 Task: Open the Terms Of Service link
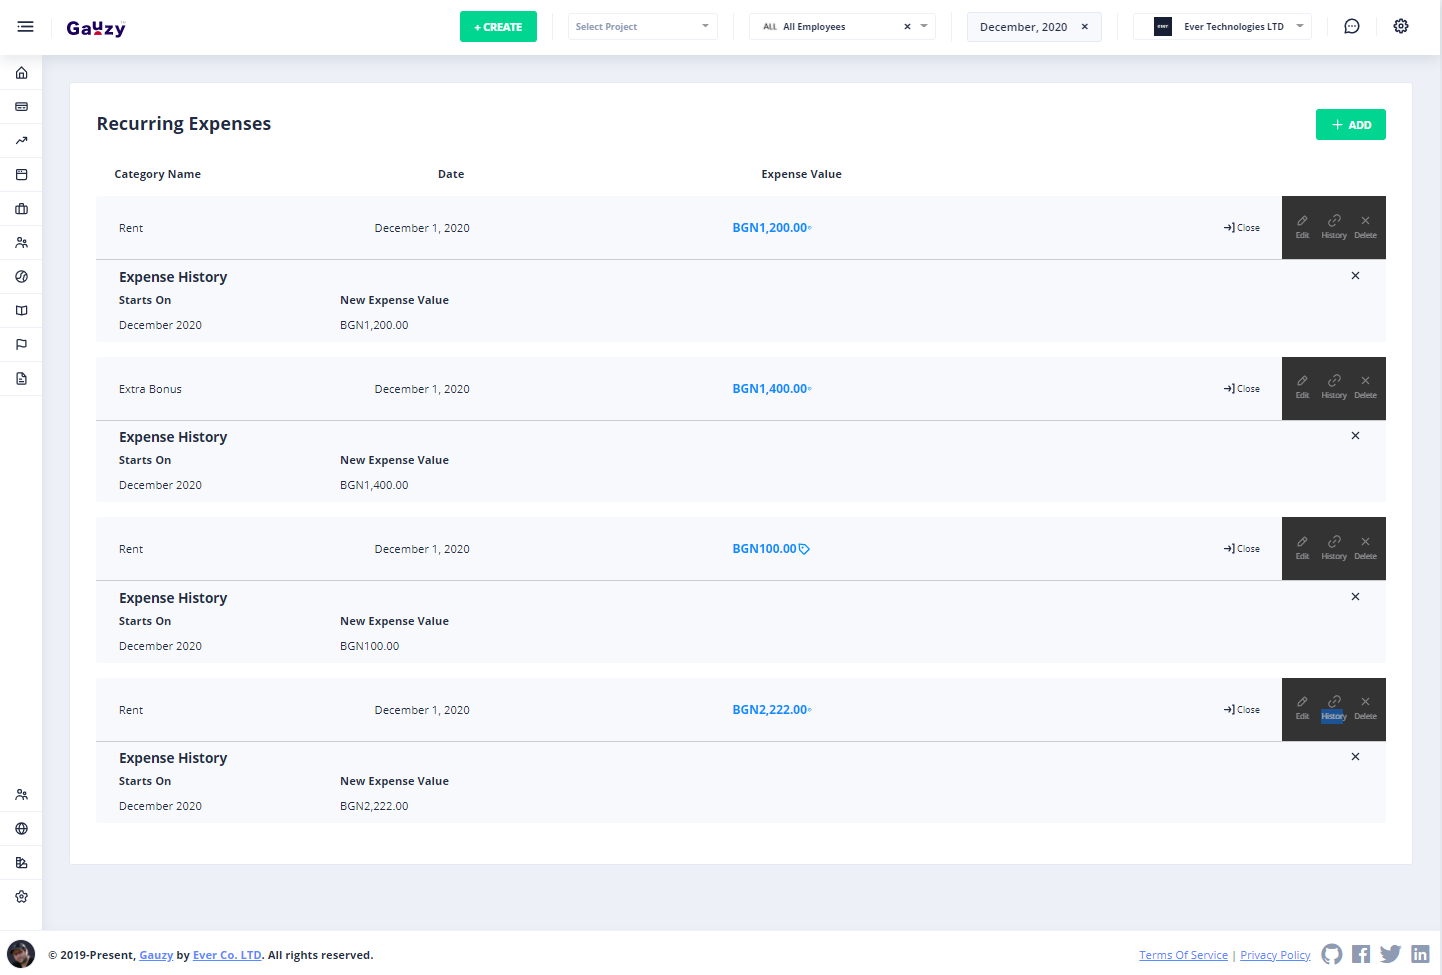[x=1183, y=955]
